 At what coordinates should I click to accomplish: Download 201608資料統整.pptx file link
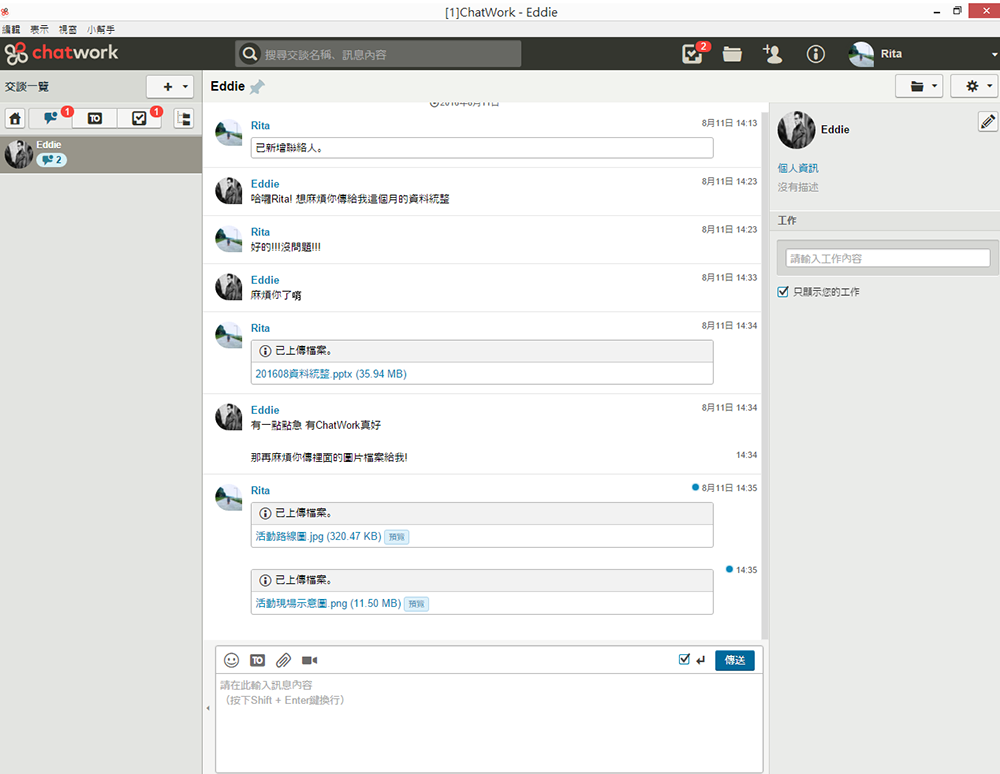331,374
